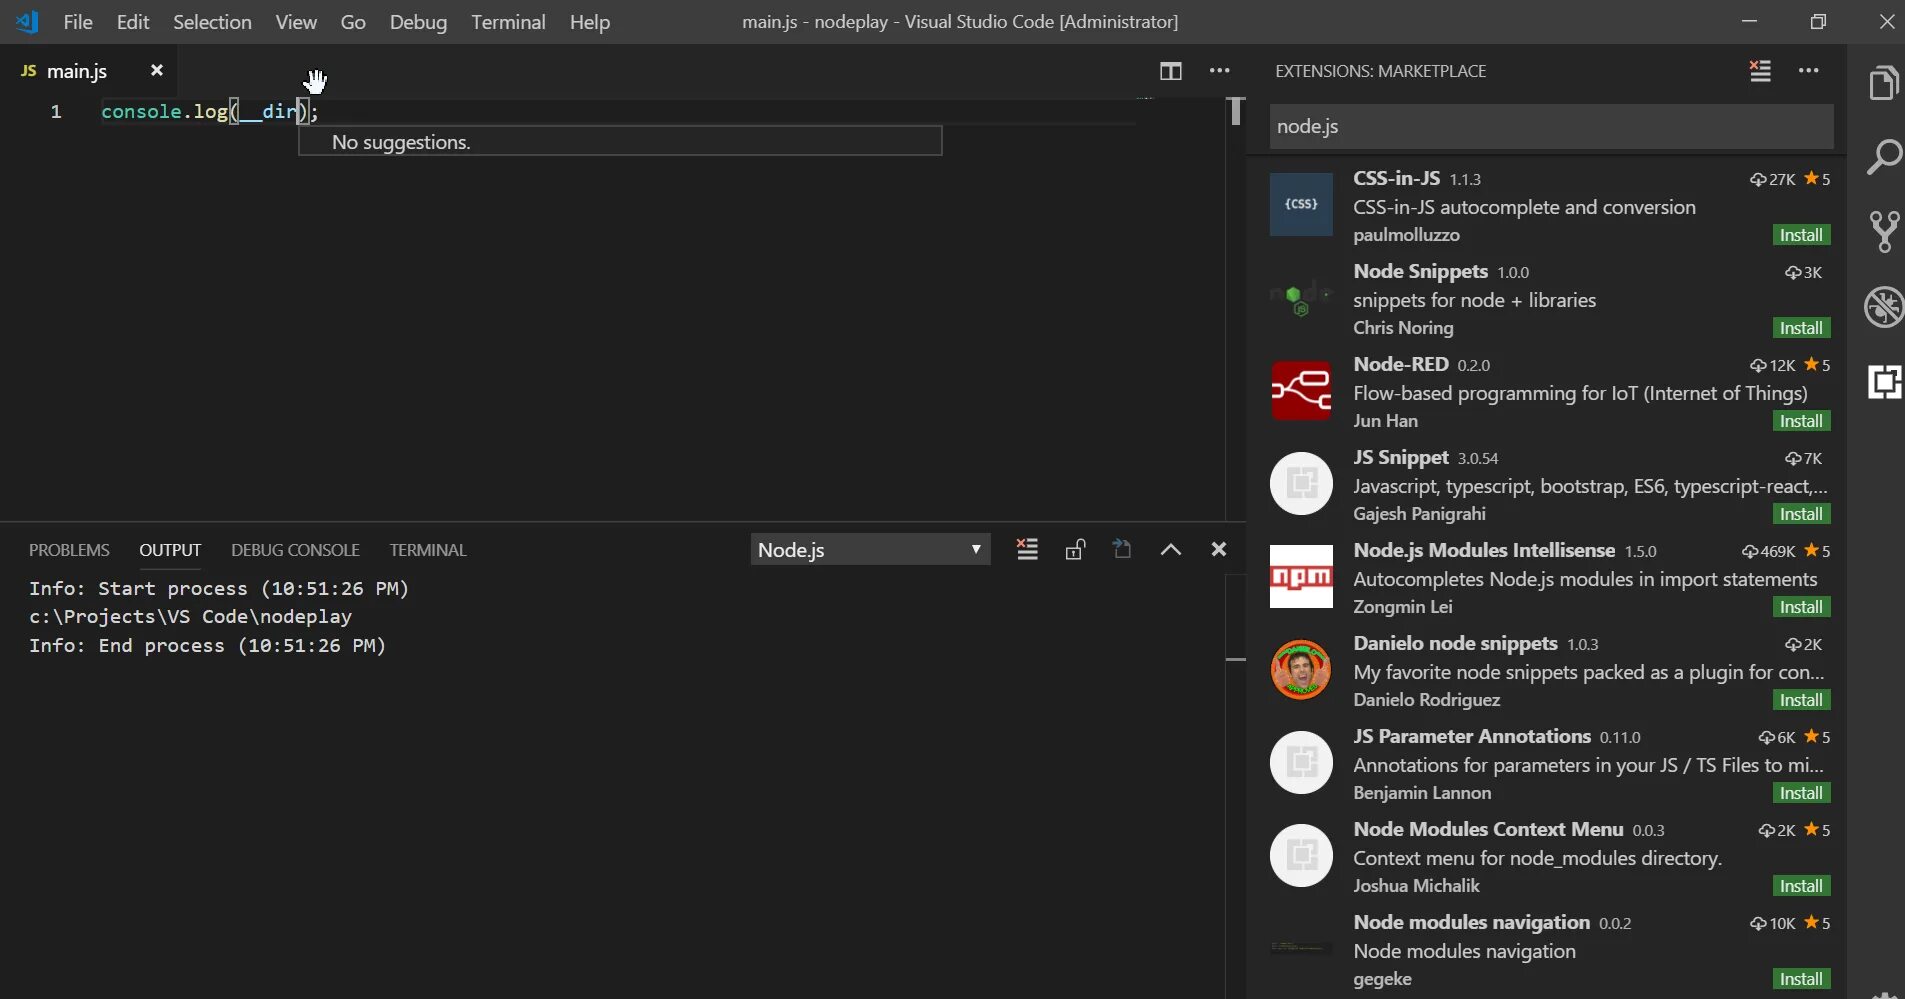This screenshot has height=999, width=1905.
Task: Switch to the OUTPUT panel tab
Action: click(x=170, y=550)
